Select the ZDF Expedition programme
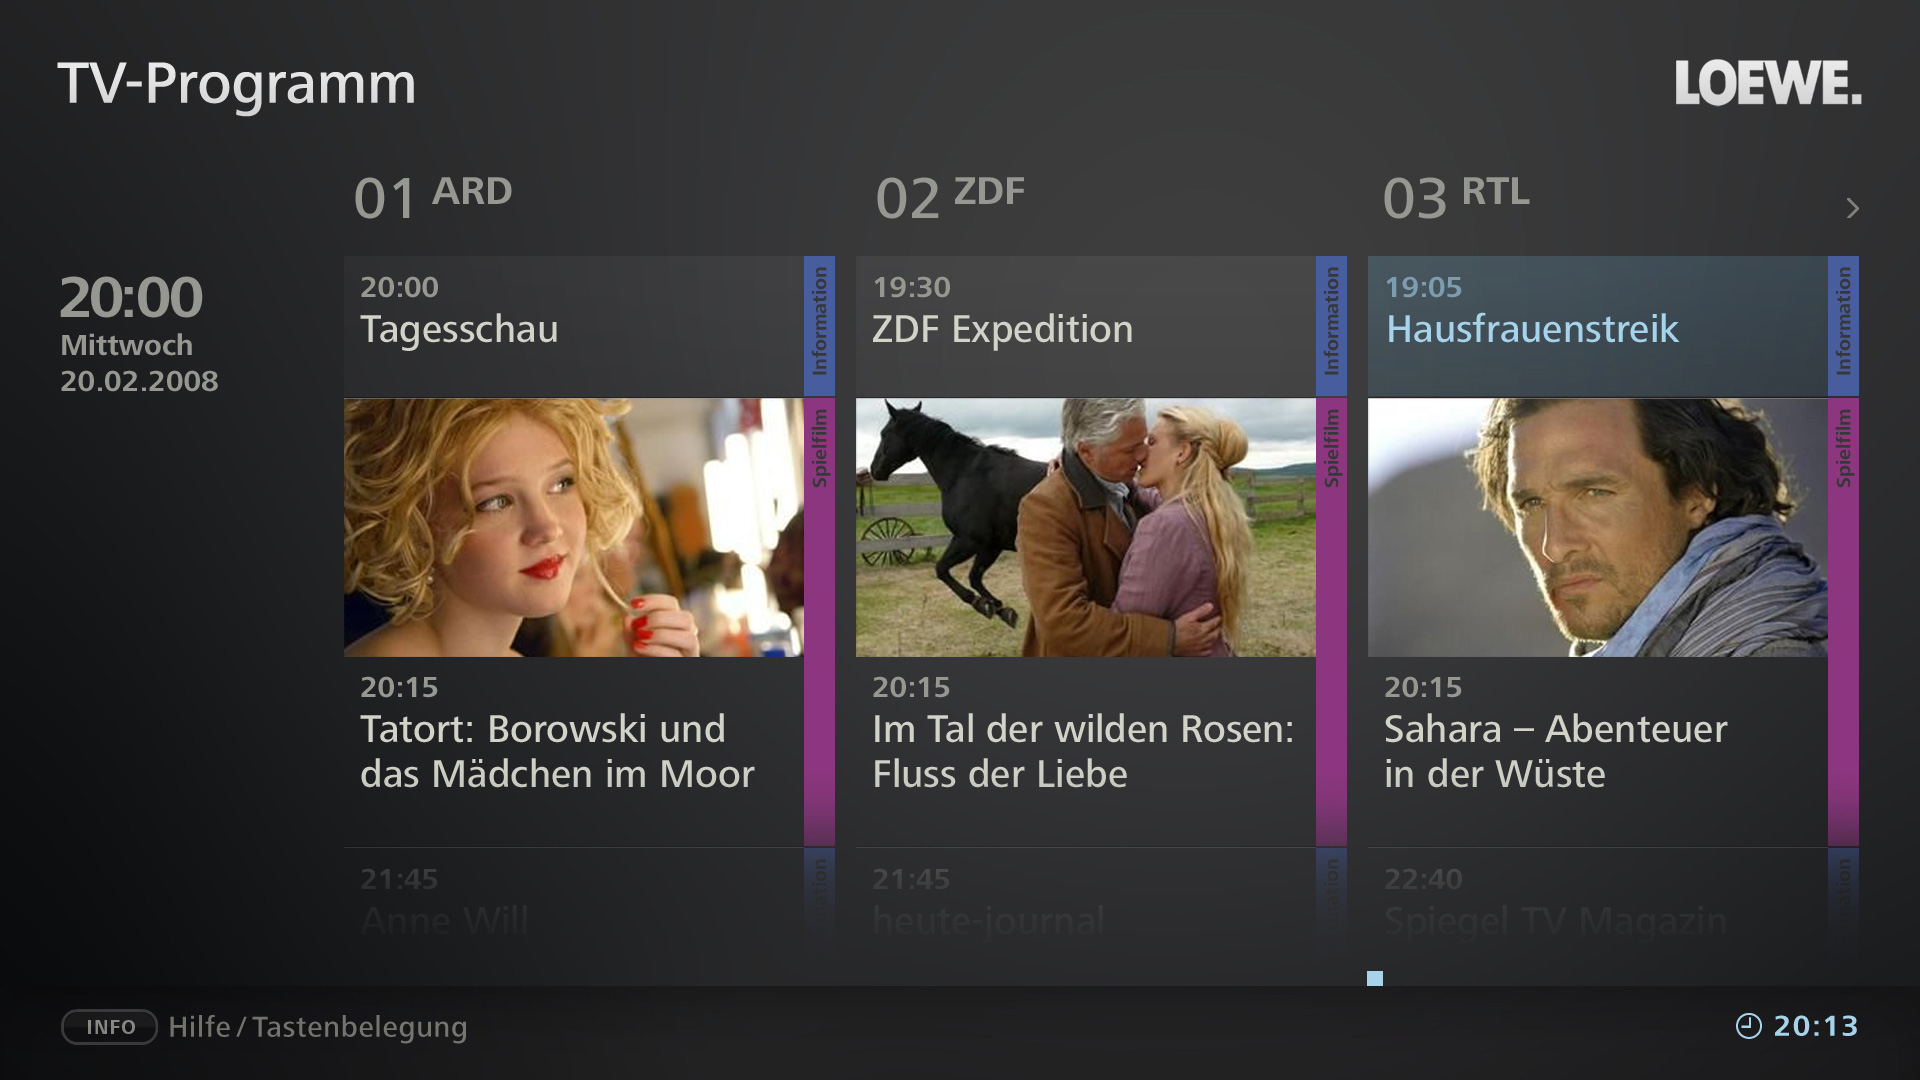1920x1080 pixels. (x=1086, y=326)
